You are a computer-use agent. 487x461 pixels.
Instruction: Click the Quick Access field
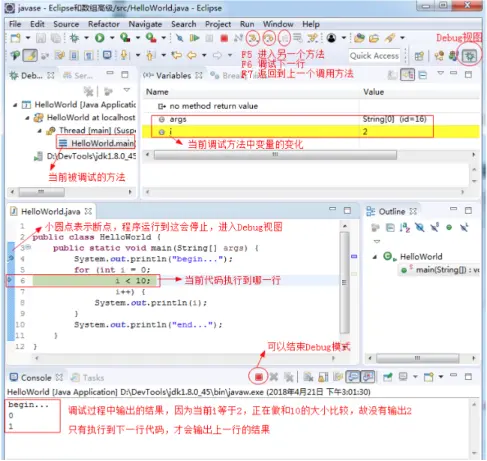[x=374, y=56]
